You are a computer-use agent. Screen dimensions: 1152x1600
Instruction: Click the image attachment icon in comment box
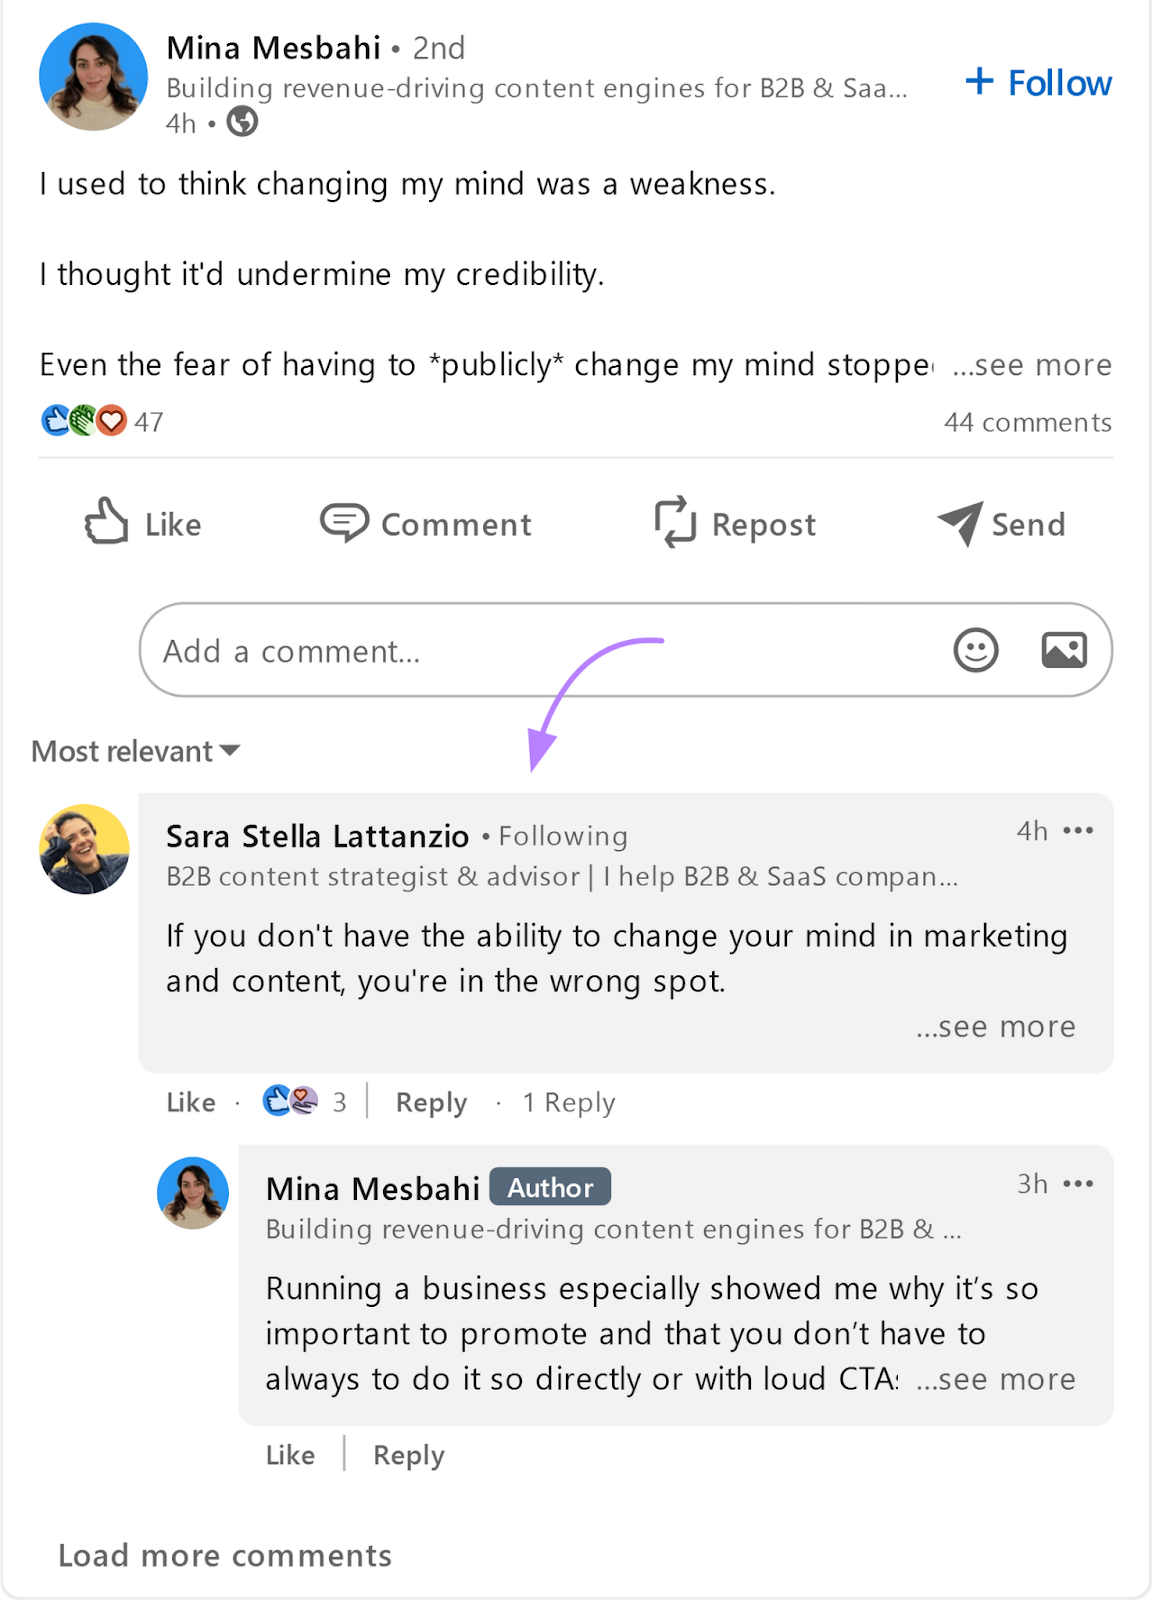[x=1064, y=650]
